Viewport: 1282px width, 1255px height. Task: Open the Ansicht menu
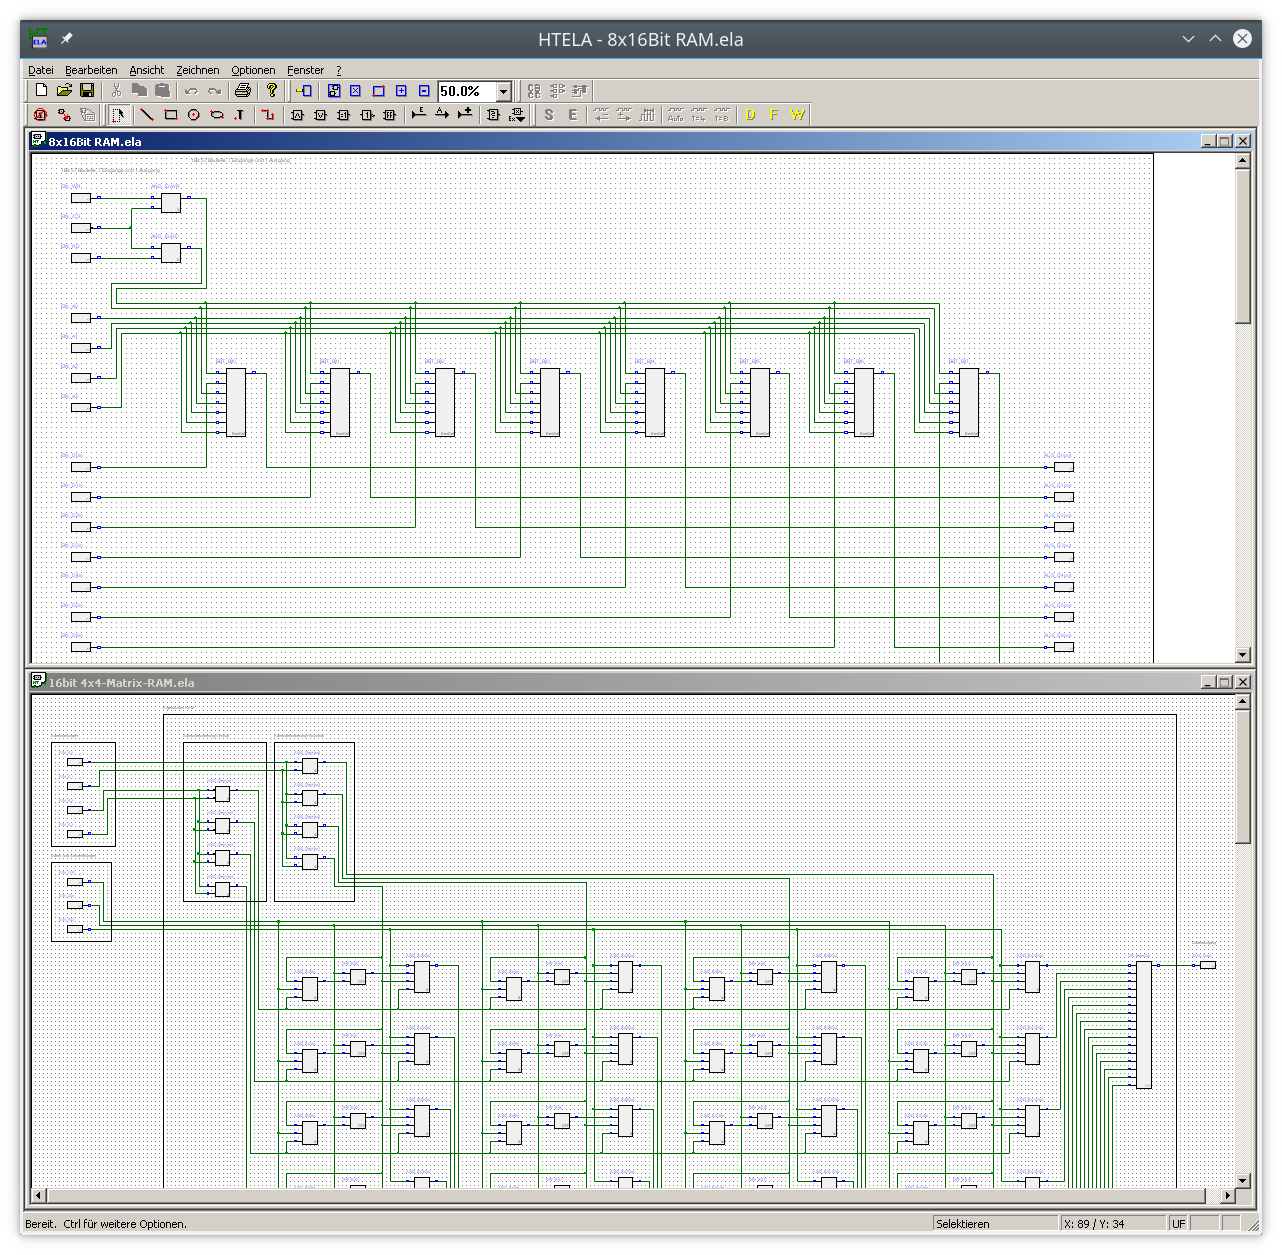pos(146,70)
